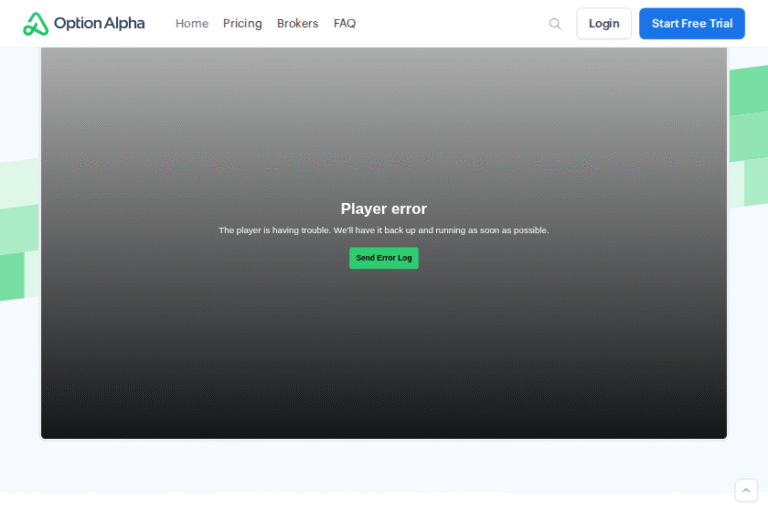Open the search magnifier icon
768x512 pixels.
point(555,24)
